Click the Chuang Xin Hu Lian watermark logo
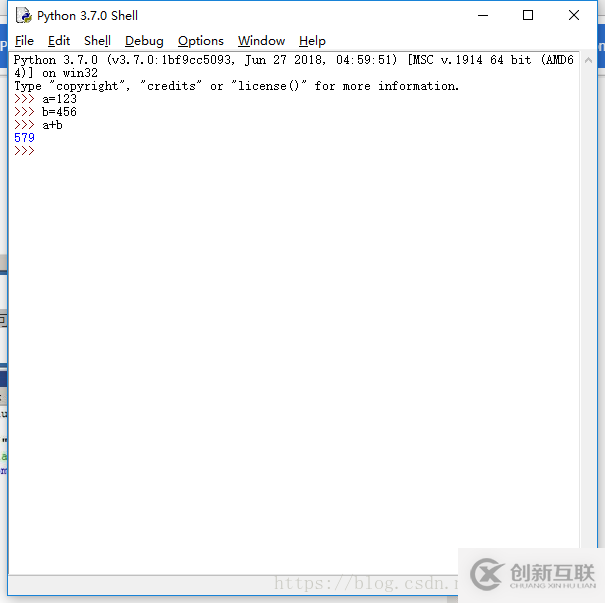This screenshot has width=605, height=603. (532, 574)
